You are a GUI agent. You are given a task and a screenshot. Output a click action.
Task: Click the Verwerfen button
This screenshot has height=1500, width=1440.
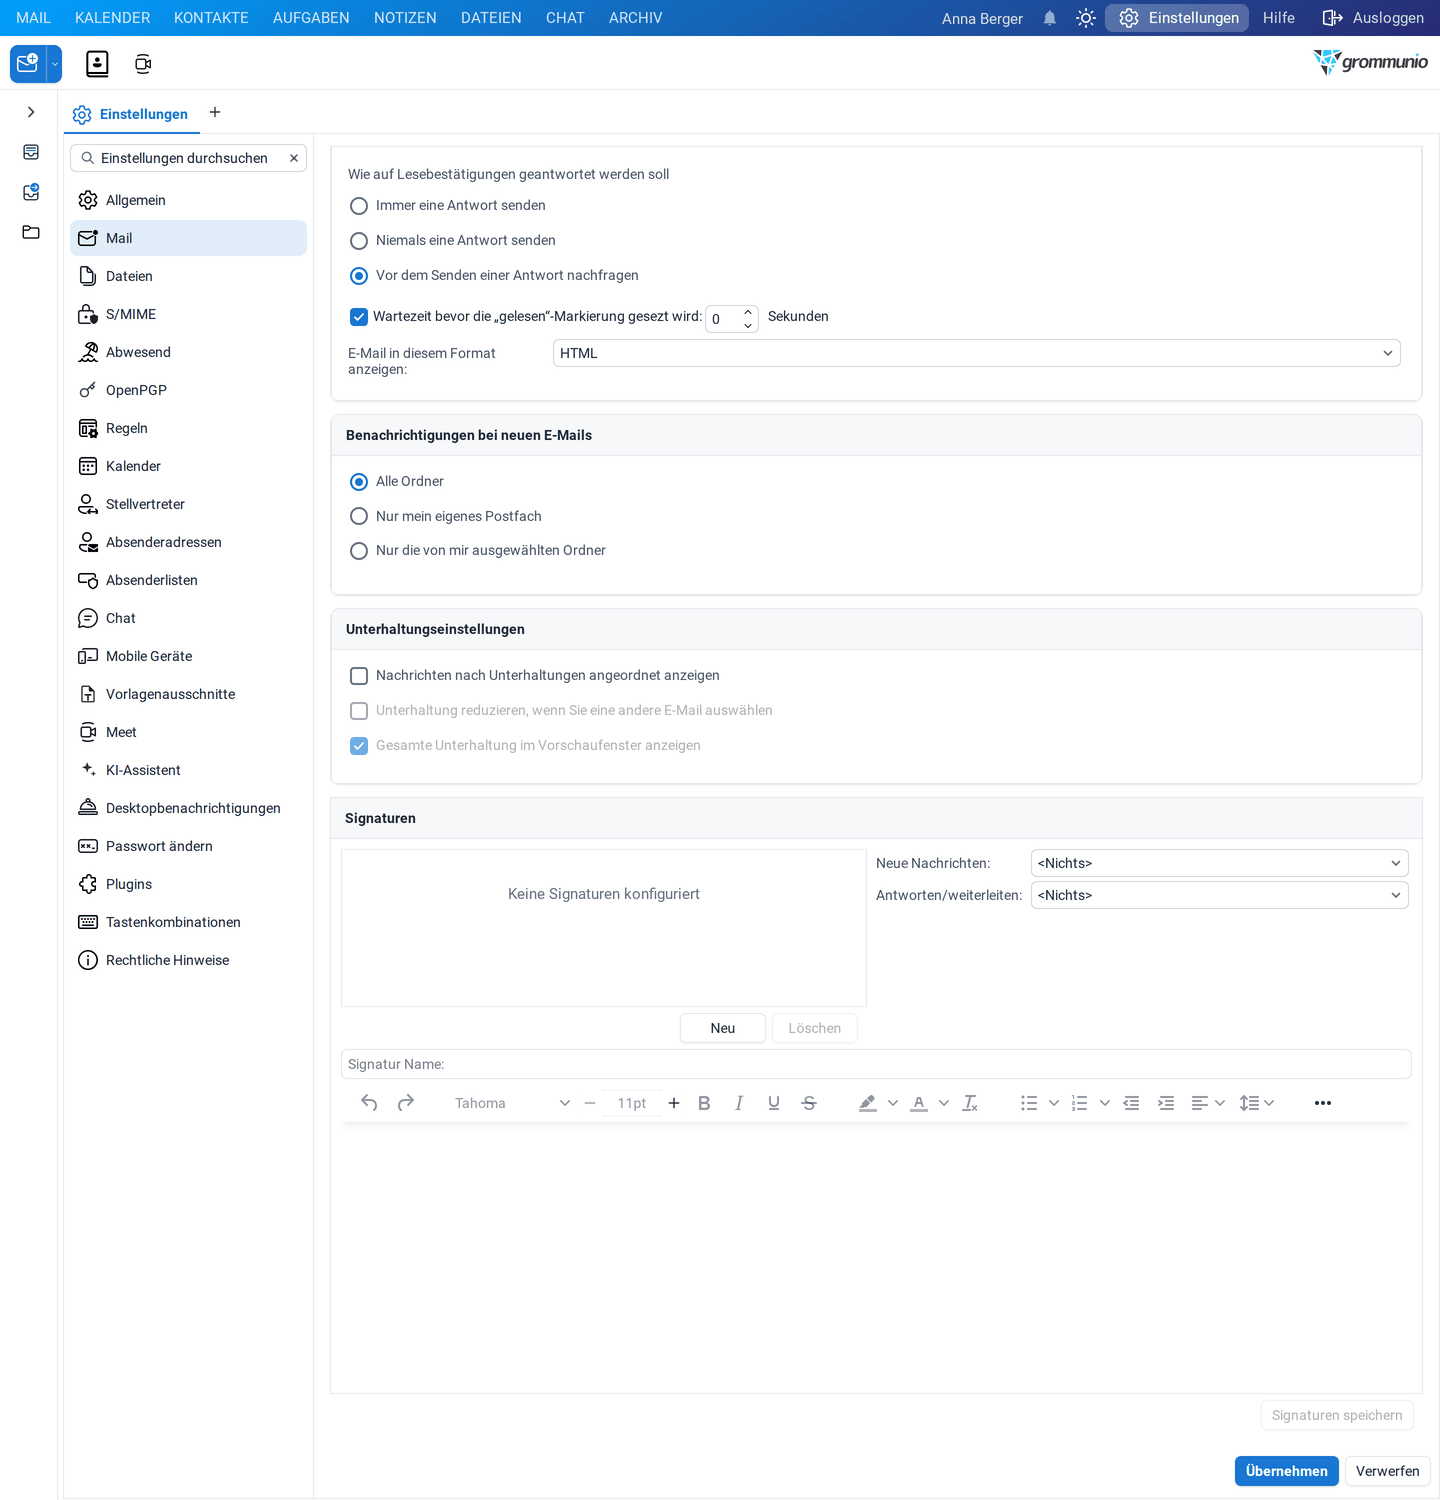pyautogui.click(x=1387, y=1471)
